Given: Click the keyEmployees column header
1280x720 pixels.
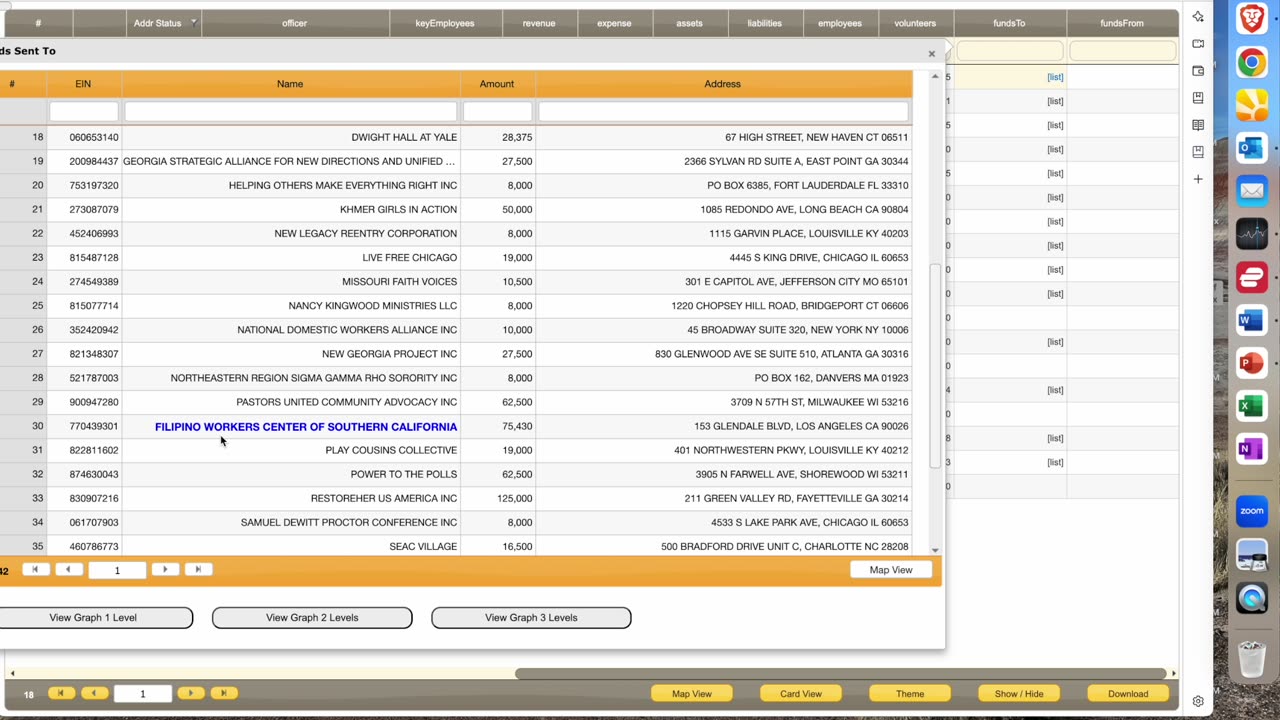Looking at the screenshot, I should (445, 23).
